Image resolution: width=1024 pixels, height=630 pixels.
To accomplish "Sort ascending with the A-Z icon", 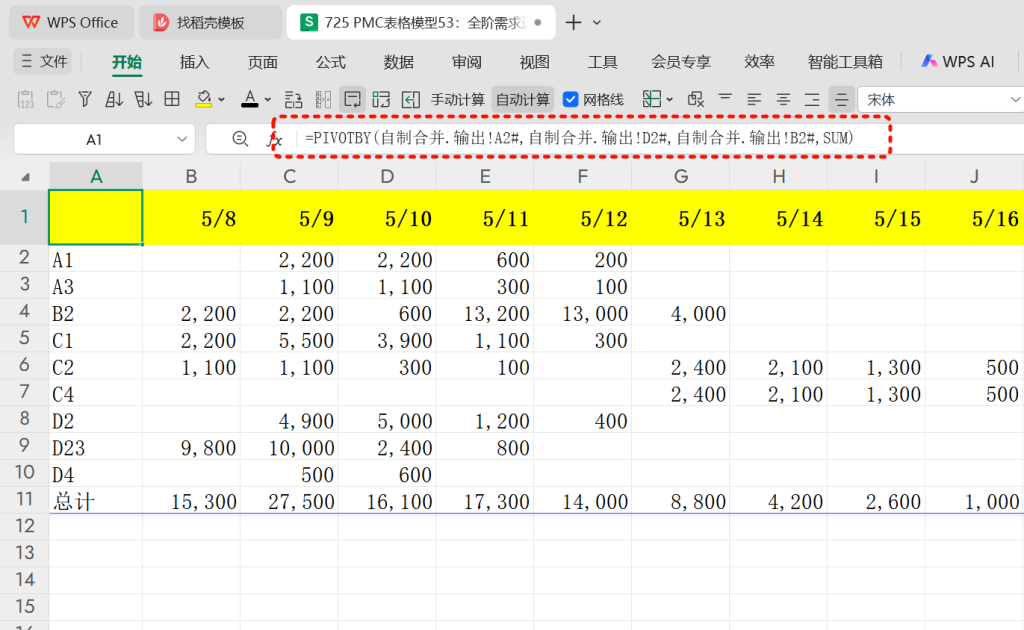I will click(114, 100).
